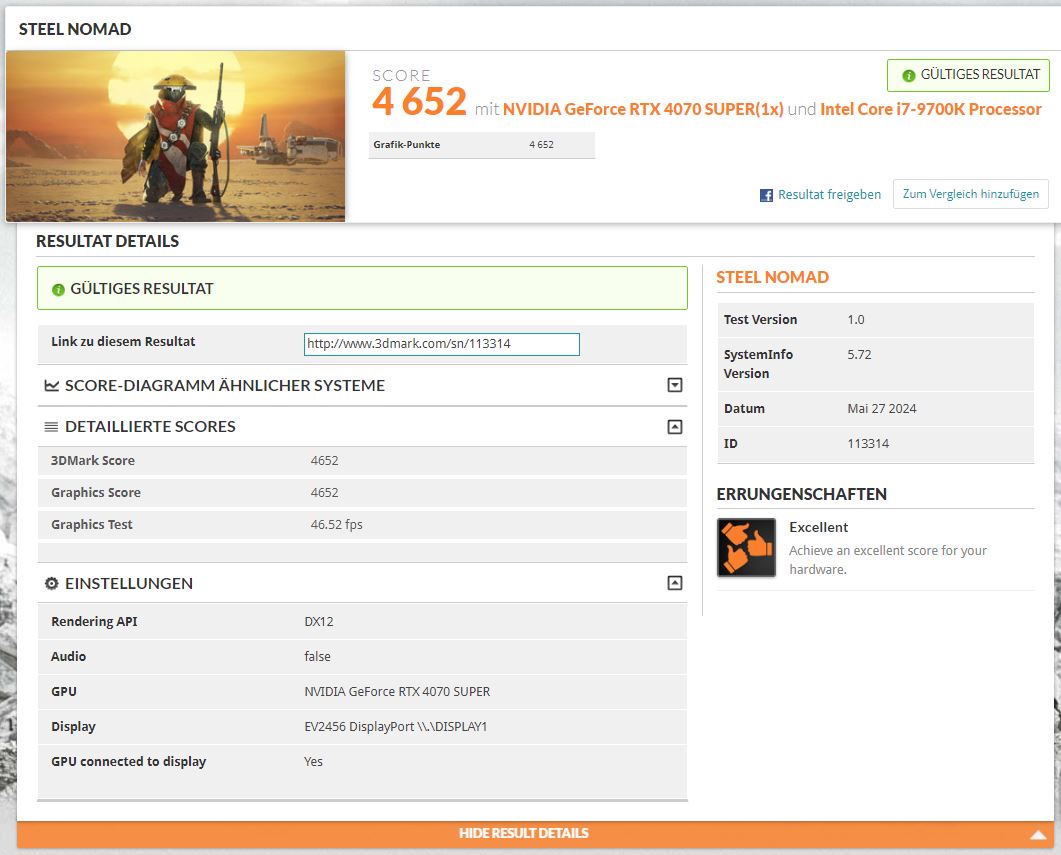
Task: Click Hide Result Details bar
Action: click(535, 834)
